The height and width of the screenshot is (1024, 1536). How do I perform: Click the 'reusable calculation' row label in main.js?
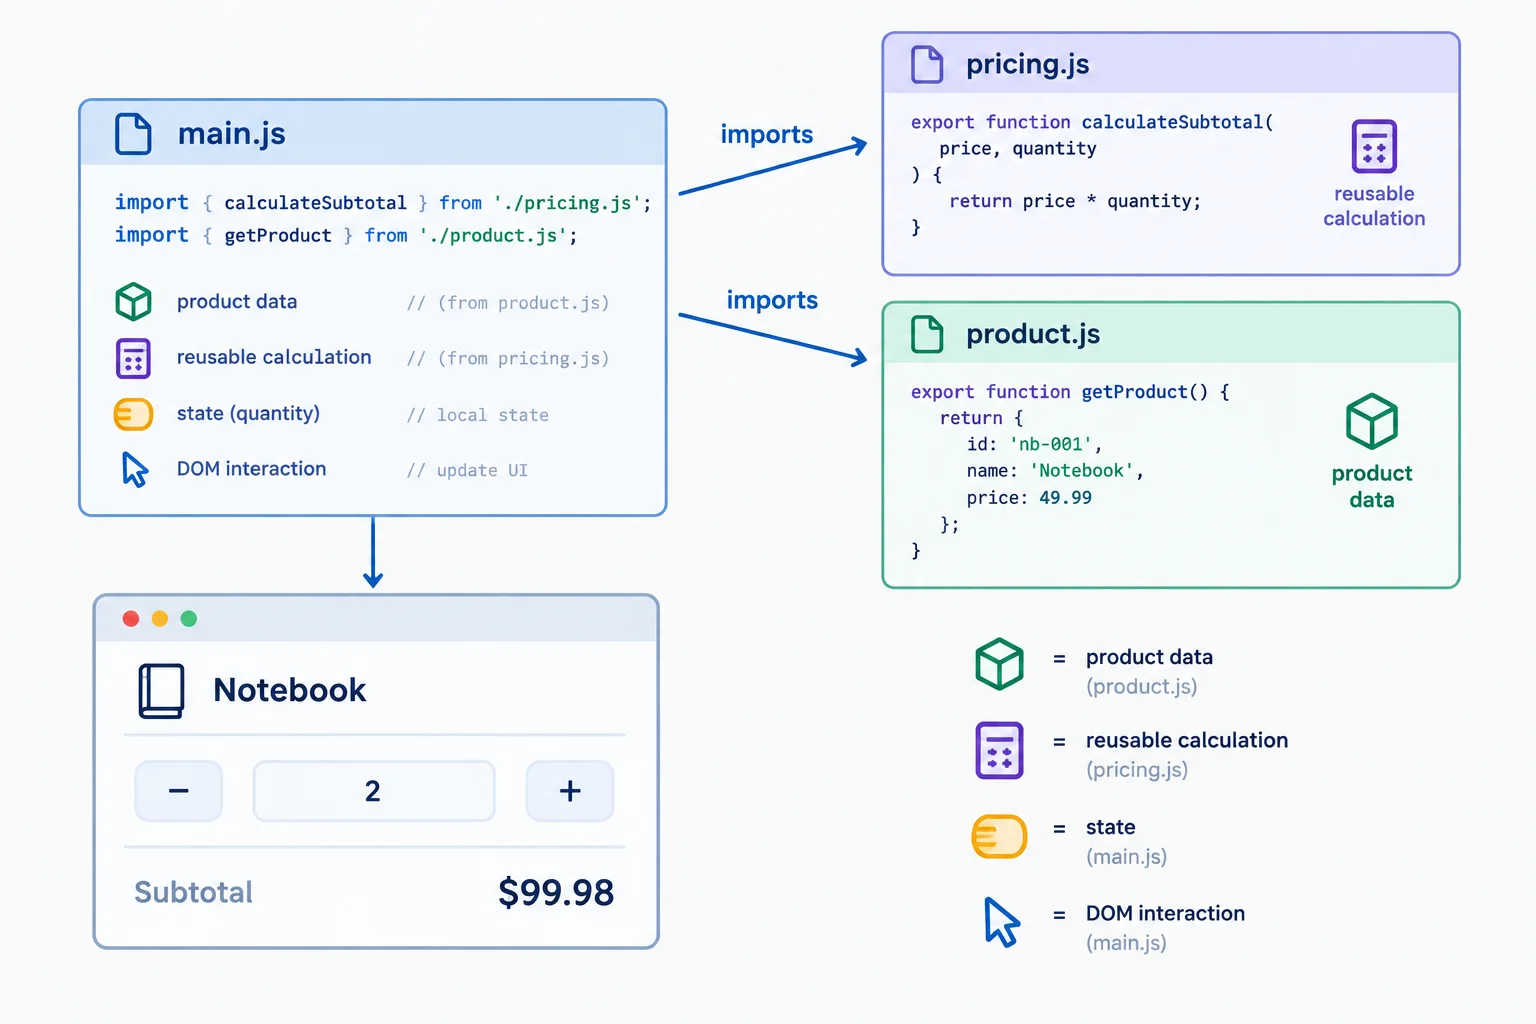tap(274, 357)
